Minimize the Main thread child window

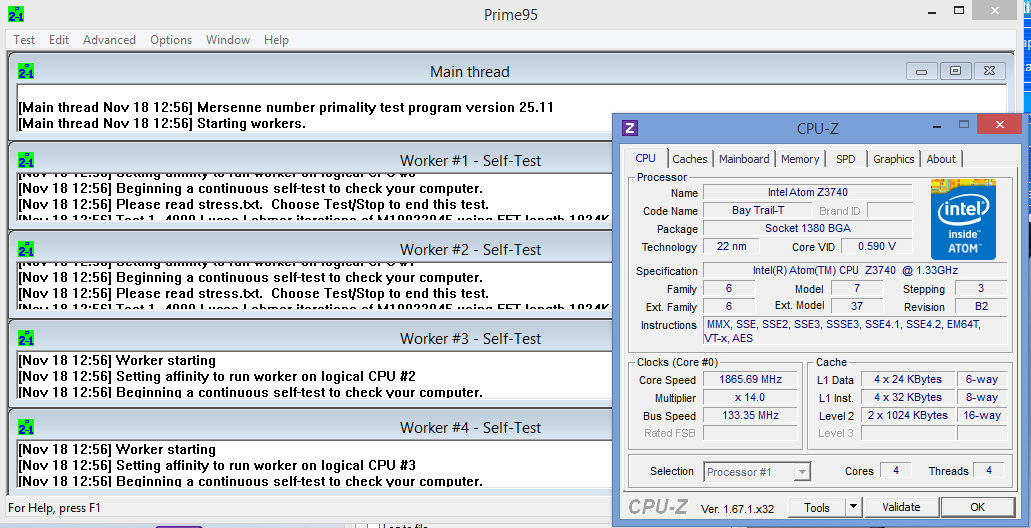[x=922, y=71]
